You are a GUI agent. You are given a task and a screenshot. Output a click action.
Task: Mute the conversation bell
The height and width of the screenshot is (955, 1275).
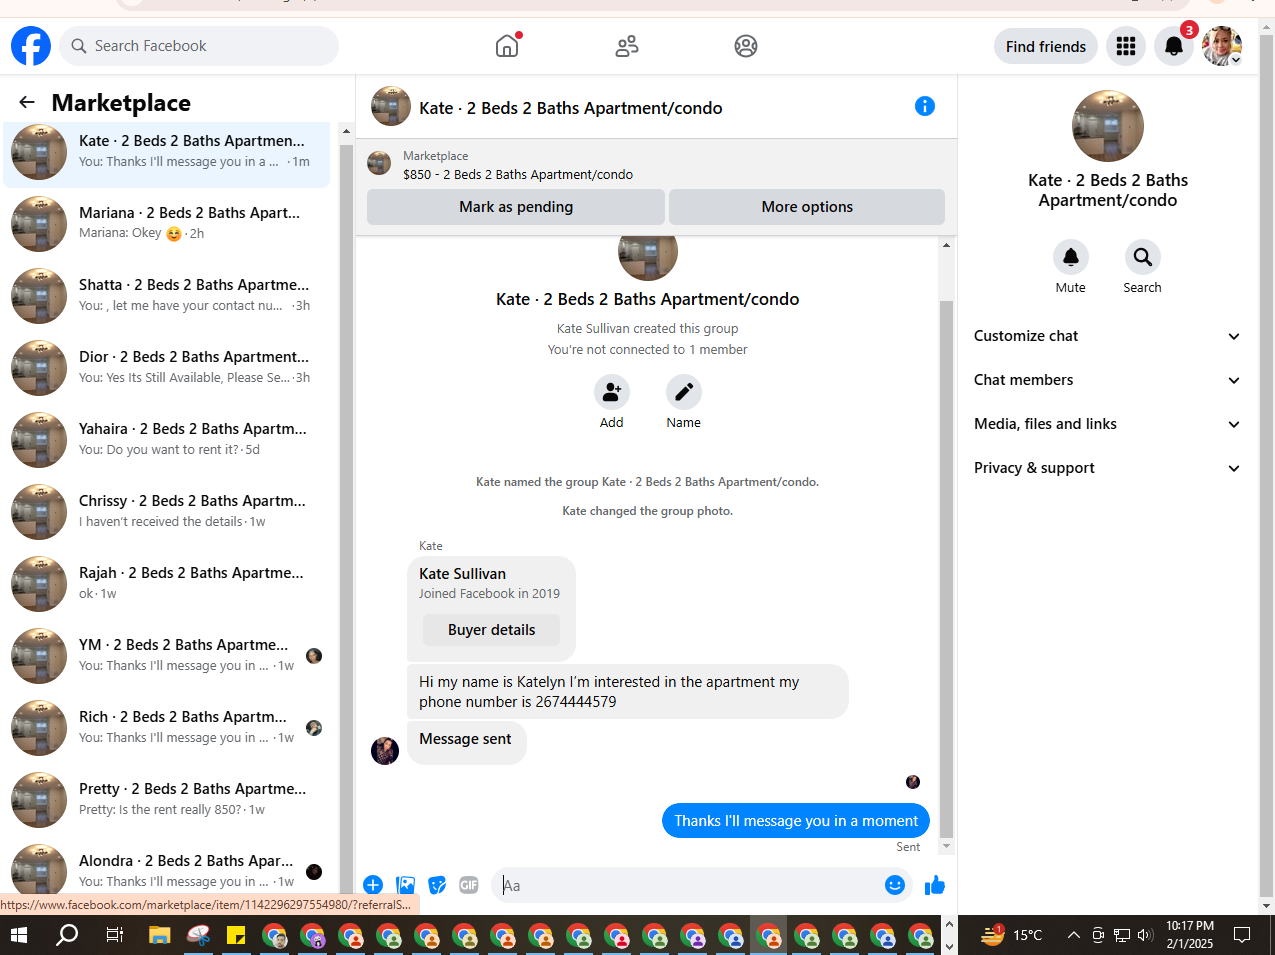1071,257
